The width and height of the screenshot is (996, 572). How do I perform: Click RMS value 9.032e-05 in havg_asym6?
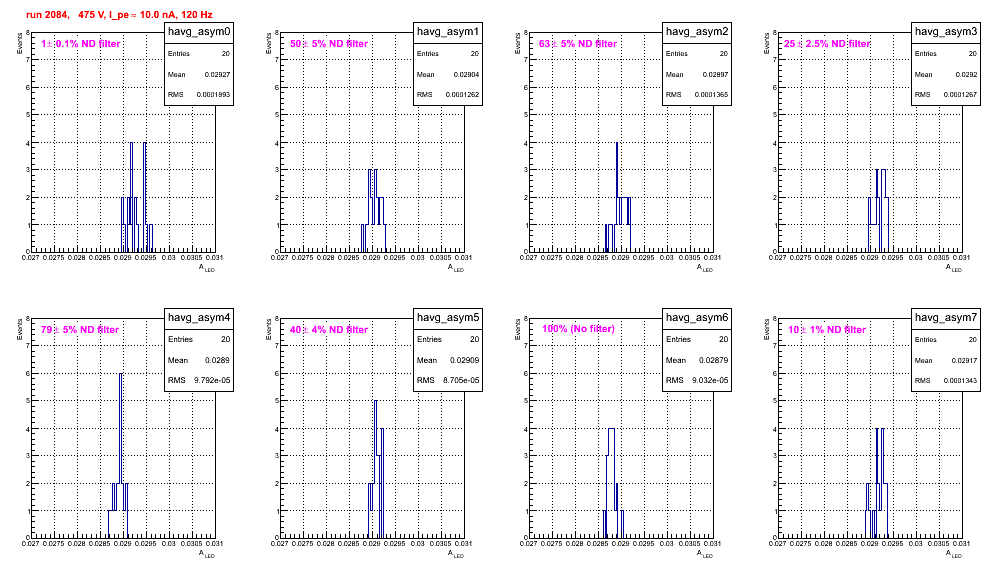[710, 381]
